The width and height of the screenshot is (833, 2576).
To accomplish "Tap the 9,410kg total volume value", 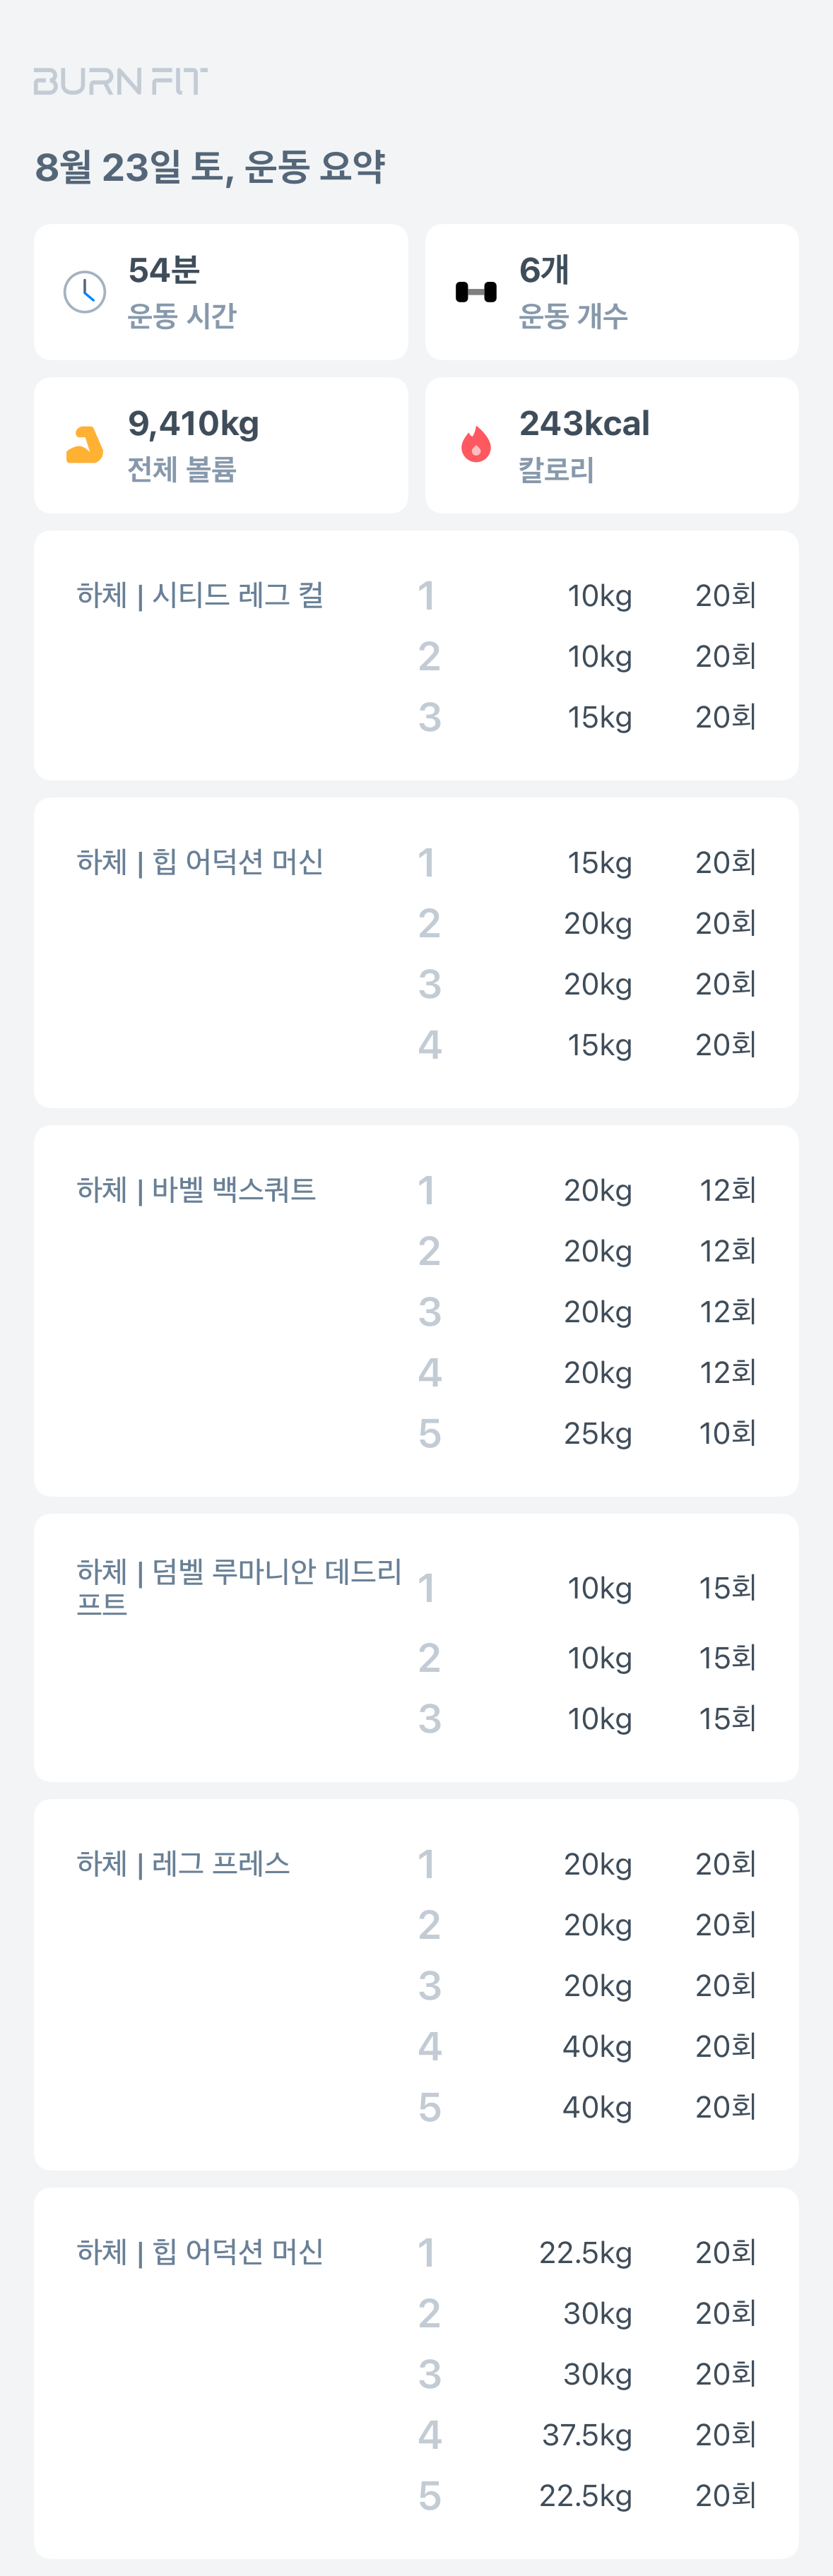I will pos(193,423).
